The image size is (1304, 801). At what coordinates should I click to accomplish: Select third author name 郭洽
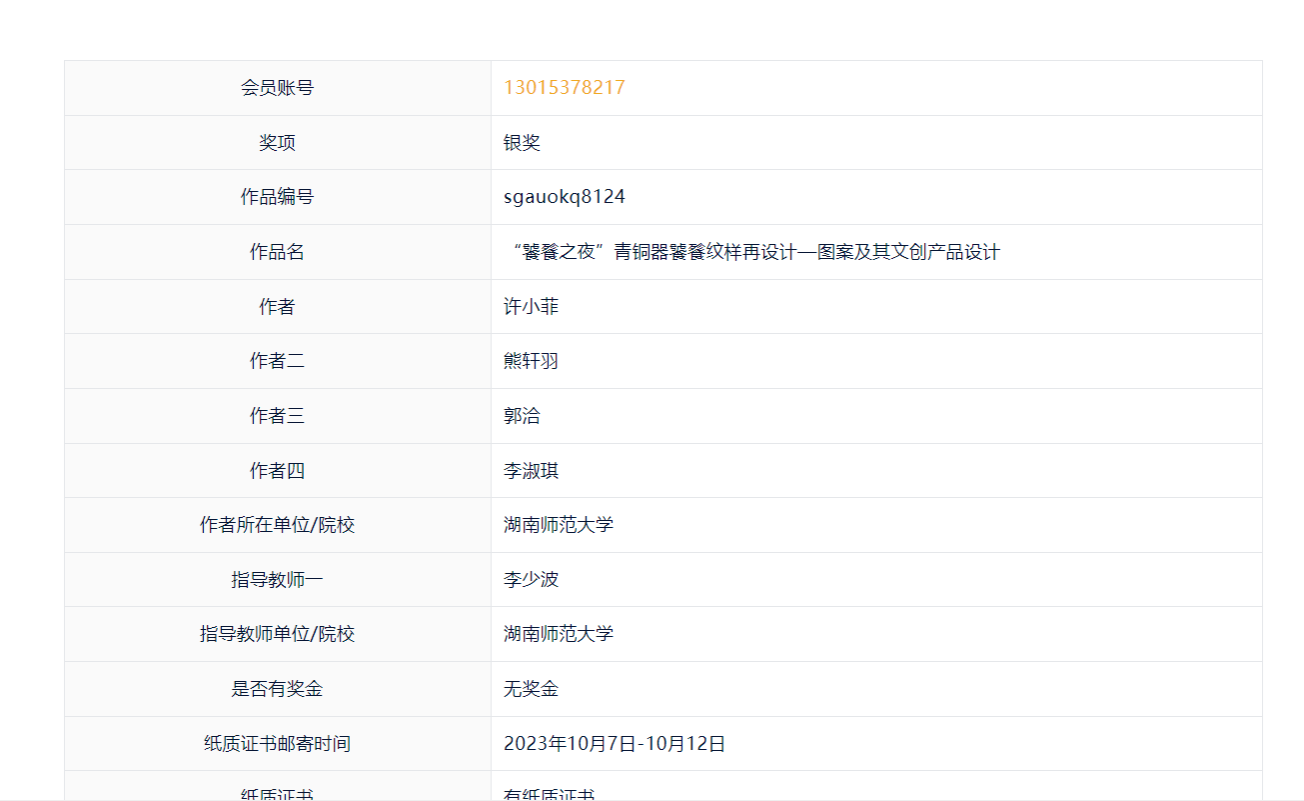pos(522,416)
